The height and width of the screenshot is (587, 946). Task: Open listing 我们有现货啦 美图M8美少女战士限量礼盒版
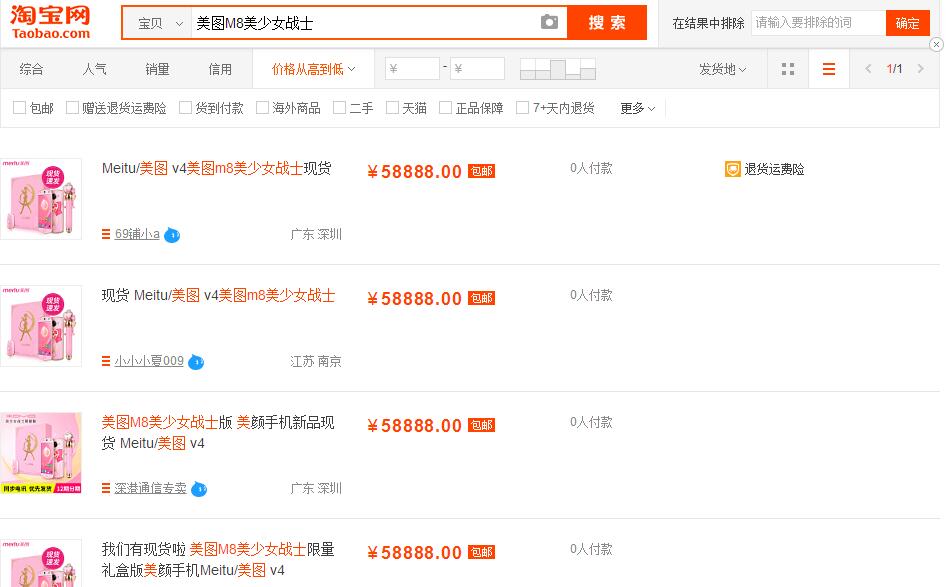coord(218,560)
